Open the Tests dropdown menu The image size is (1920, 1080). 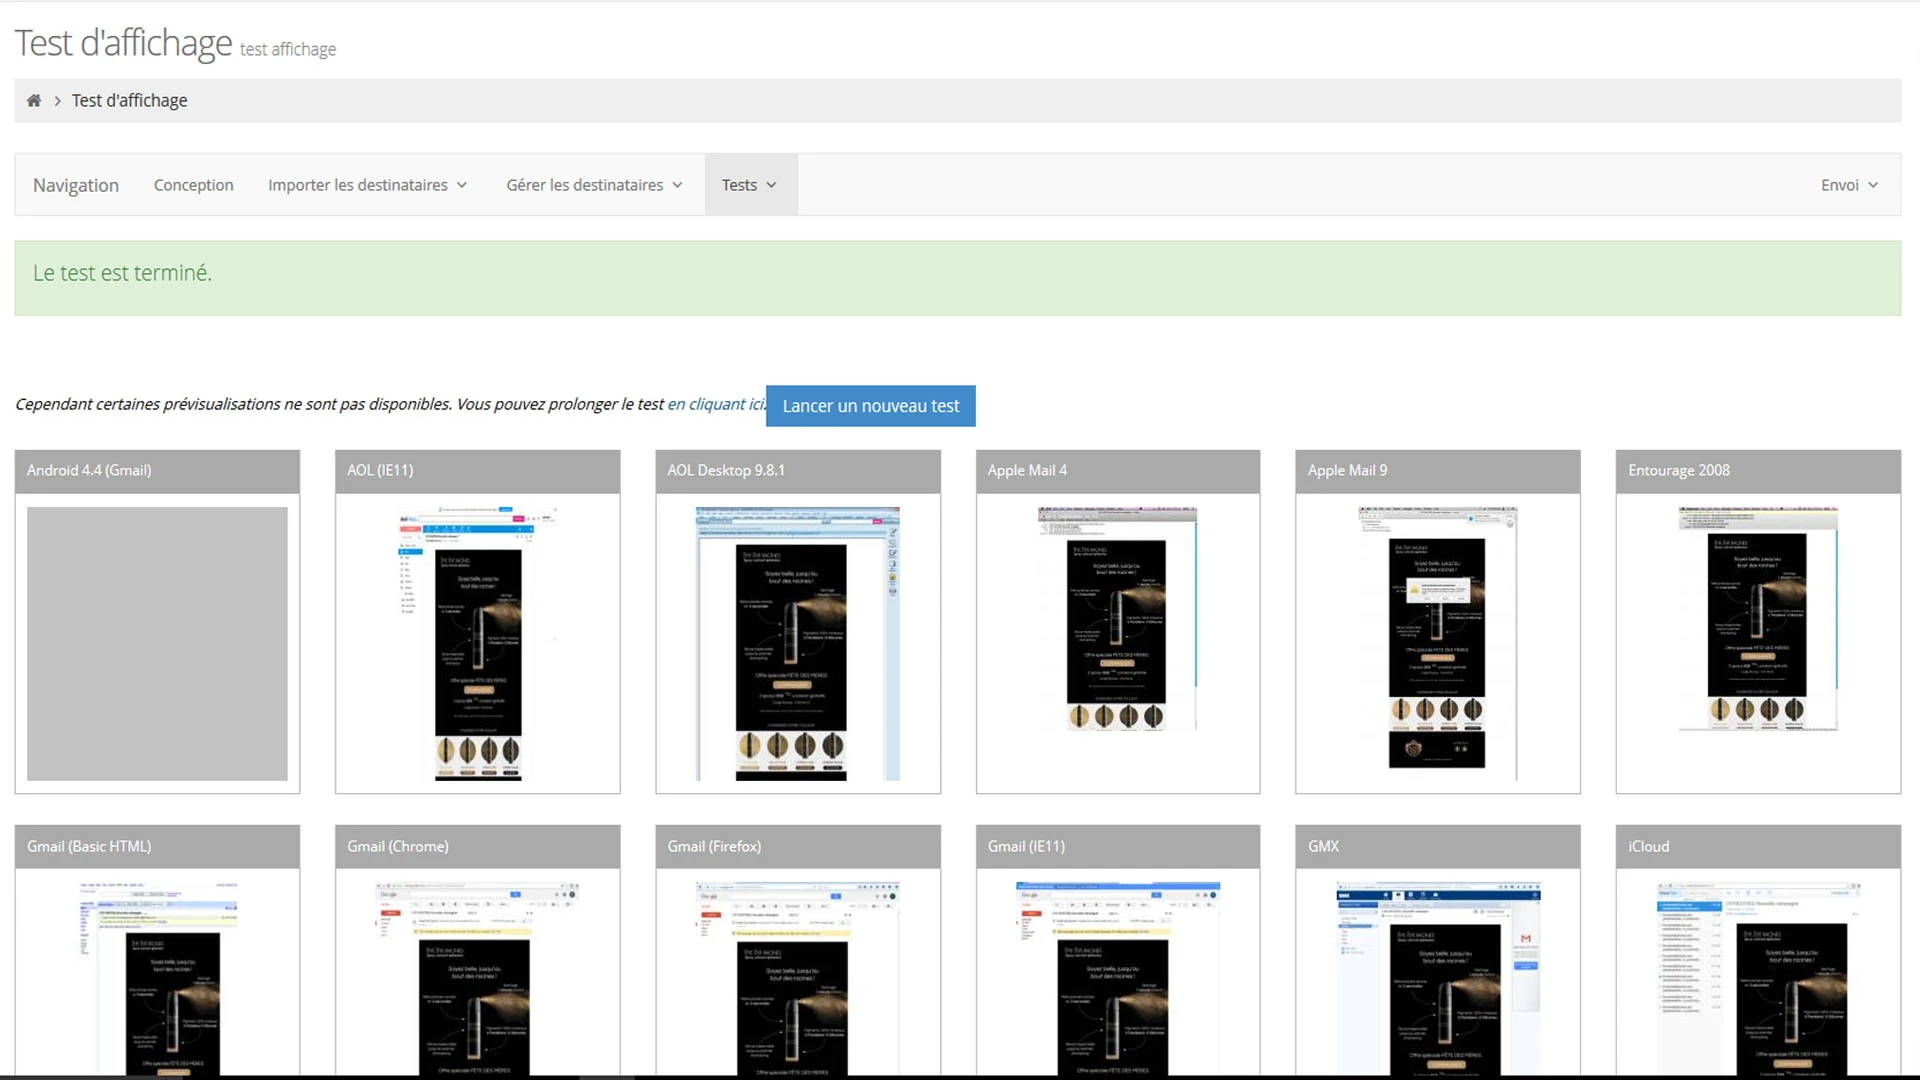click(x=749, y=185)
